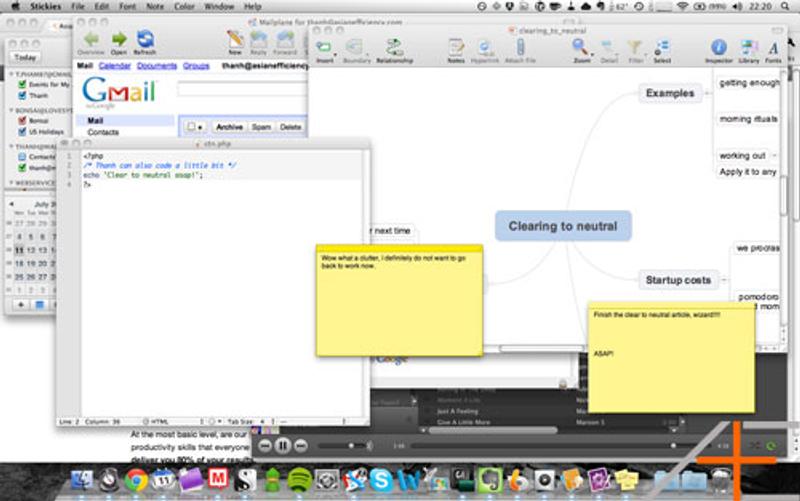Image resolution: width=800 pixels, height=501 pixels.
Task: Open the File menu
Action: [x=78, y=7]
